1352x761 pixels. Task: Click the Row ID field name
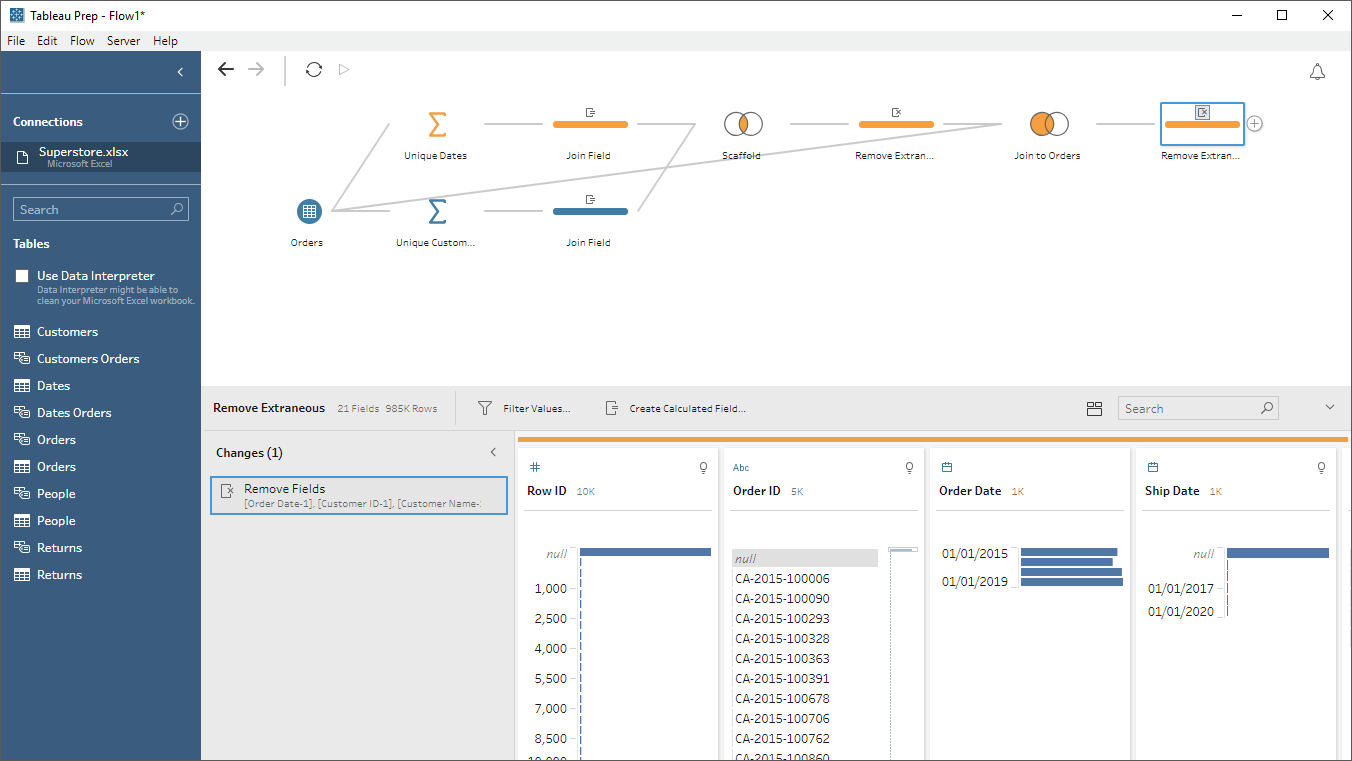[547, 491]
